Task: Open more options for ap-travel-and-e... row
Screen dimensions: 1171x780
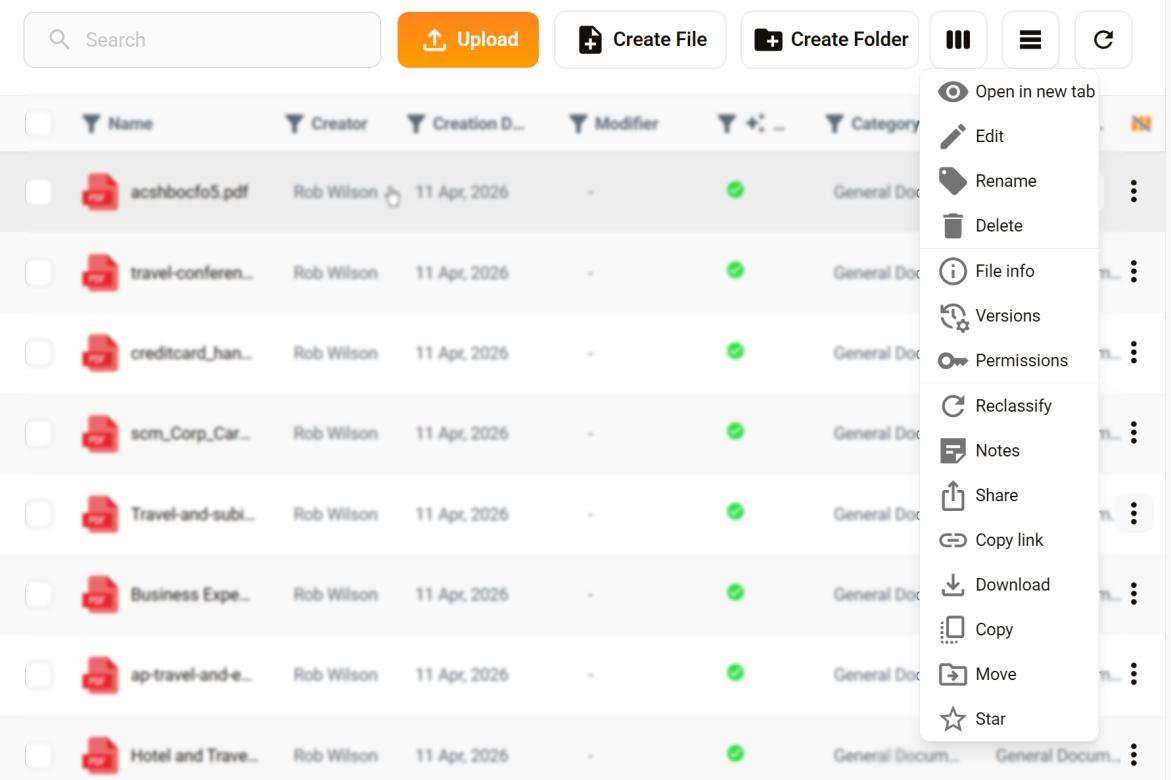Action: (1134, 674)
